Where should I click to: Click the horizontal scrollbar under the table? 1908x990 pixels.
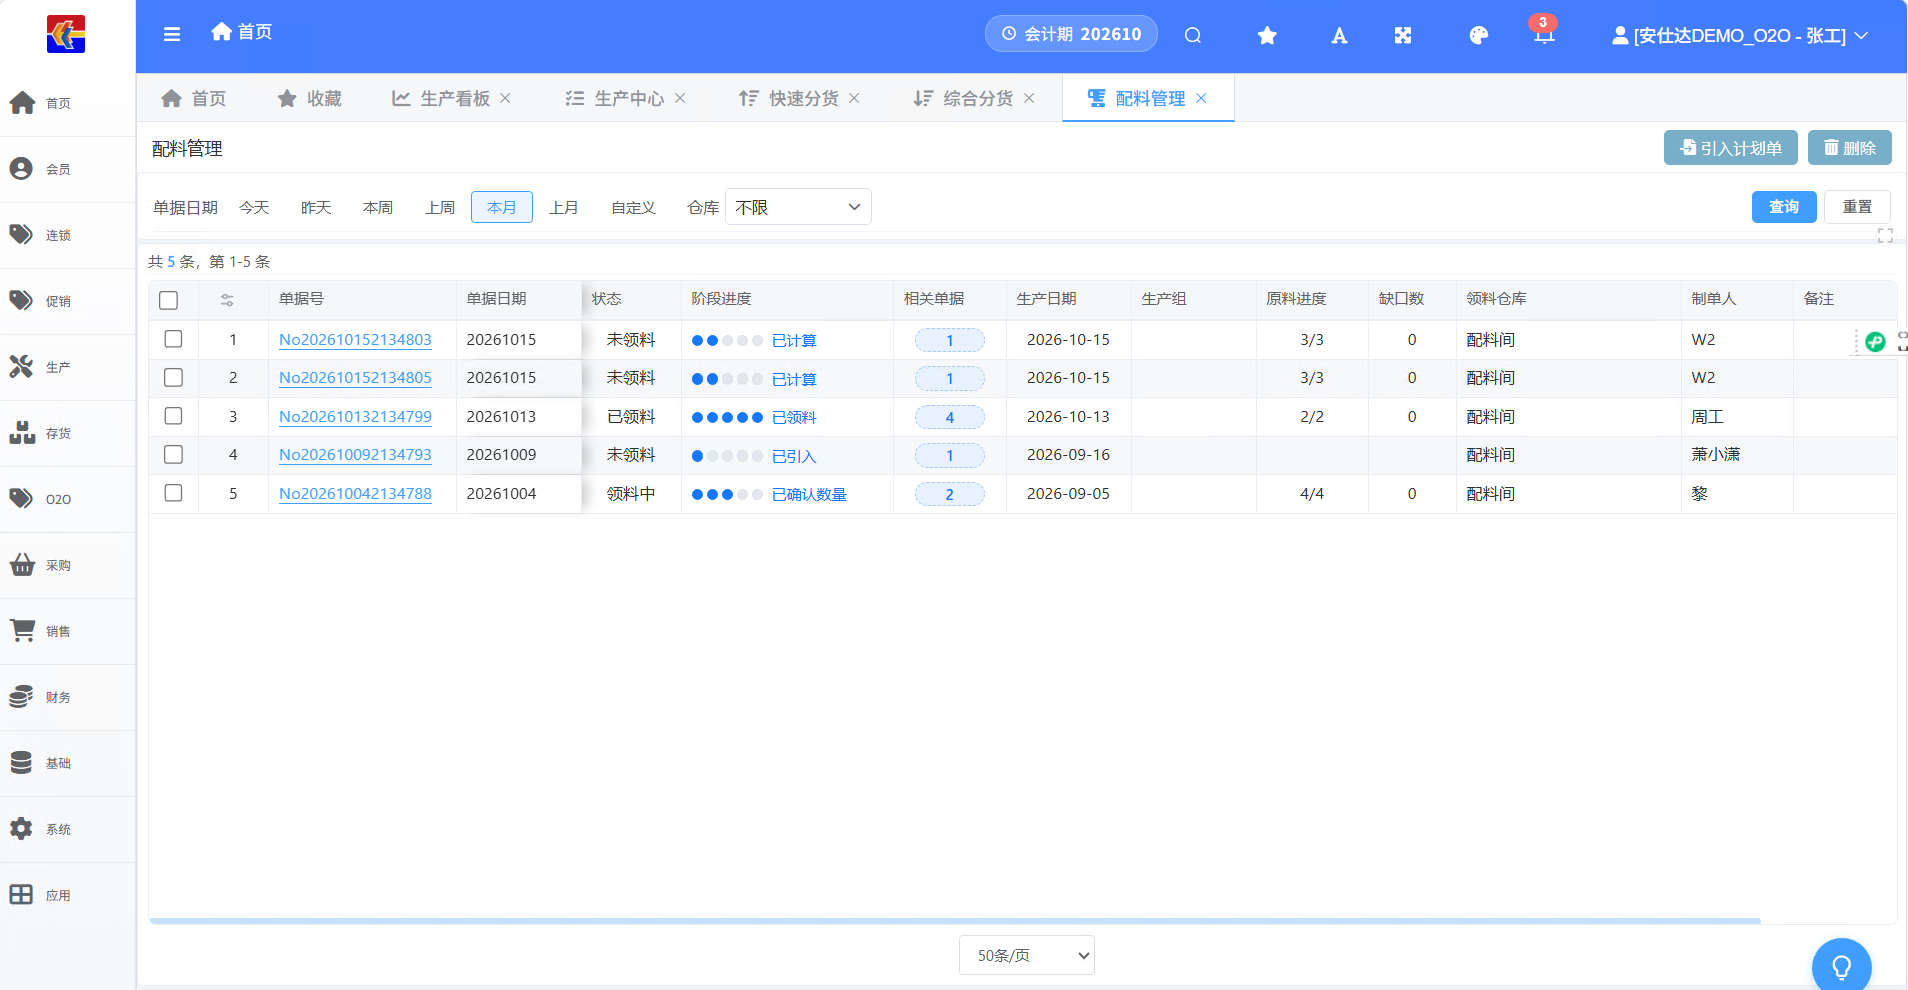pos(955,921)
